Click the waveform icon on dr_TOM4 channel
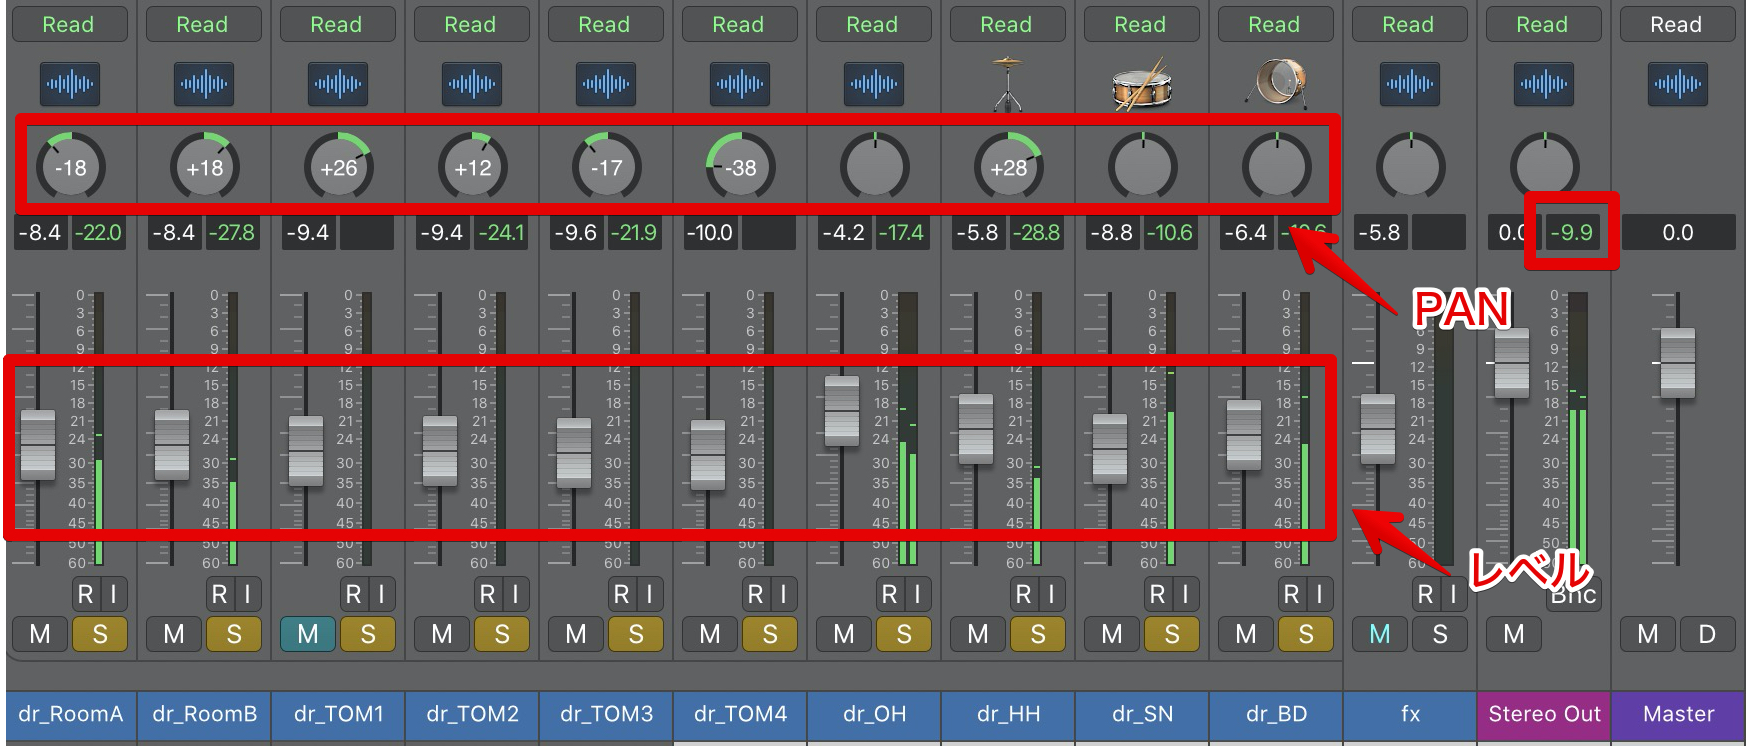1746x746 pixels. coord(740,84)
